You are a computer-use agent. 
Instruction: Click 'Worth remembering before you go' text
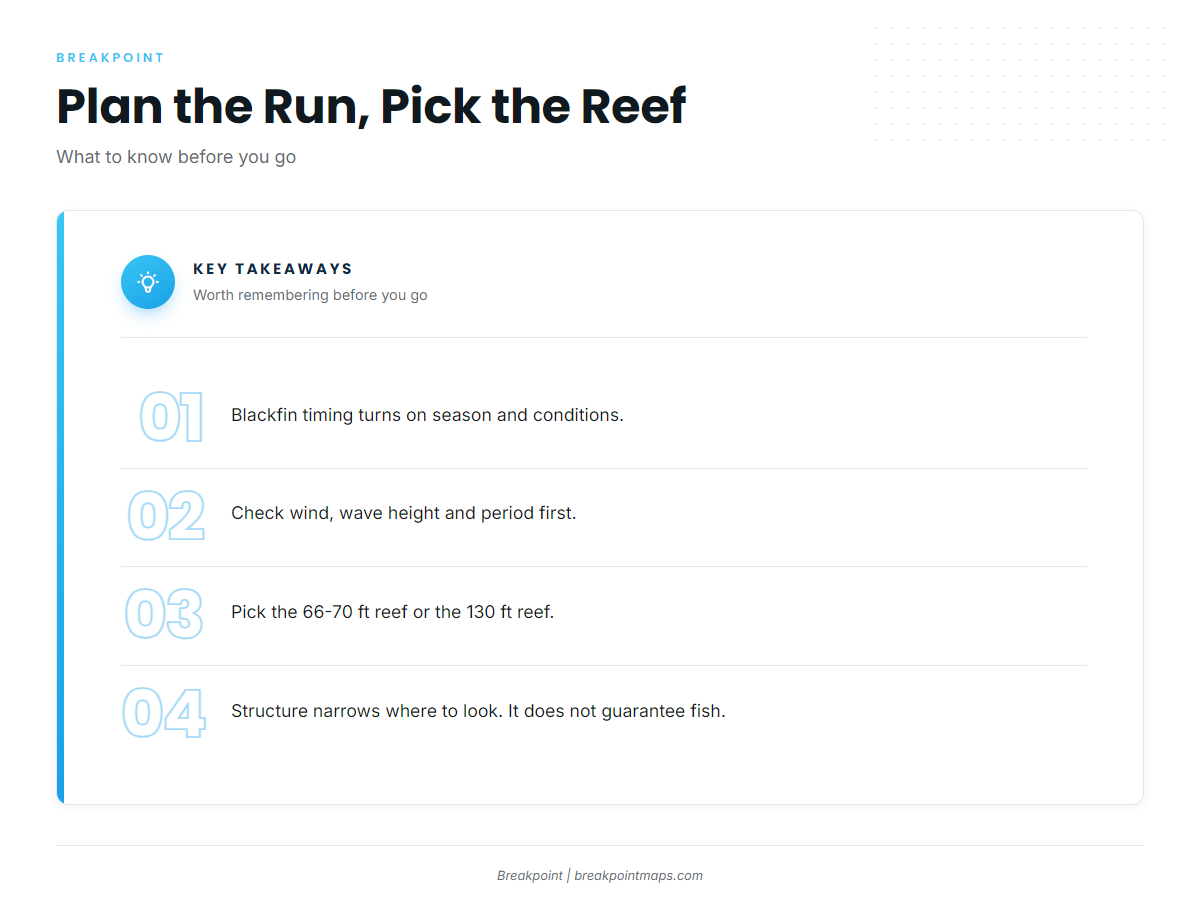coord(310,295)
